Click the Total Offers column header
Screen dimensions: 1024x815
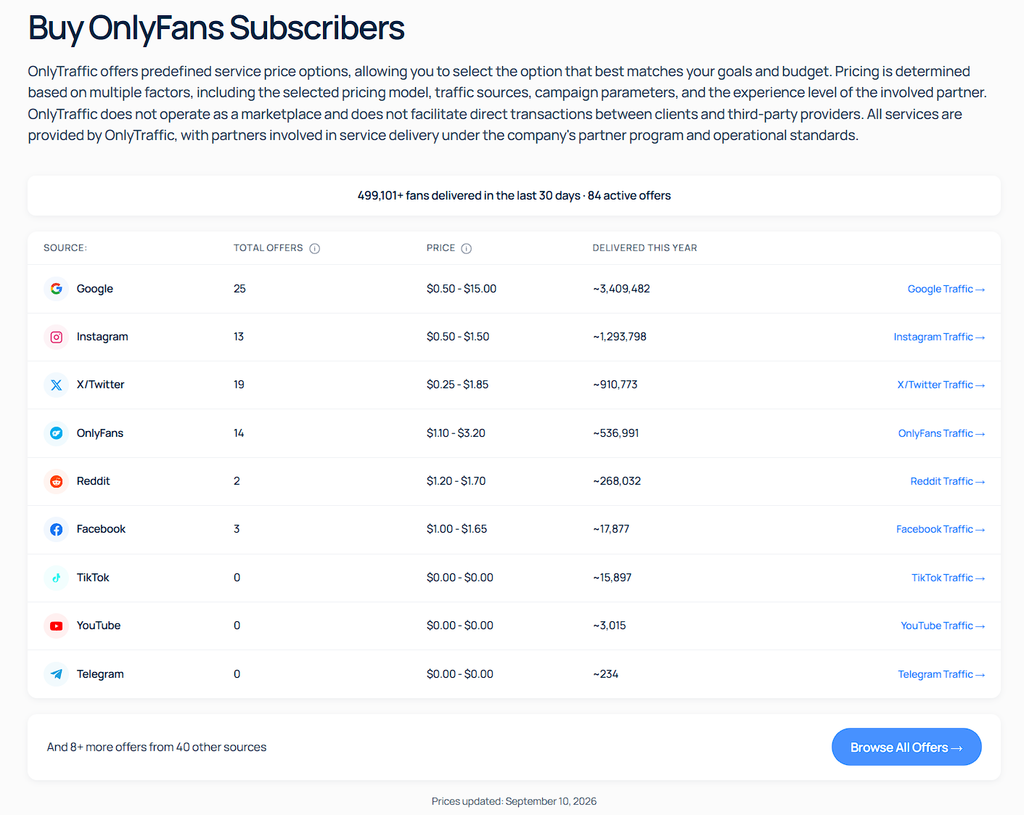(268, 248)
